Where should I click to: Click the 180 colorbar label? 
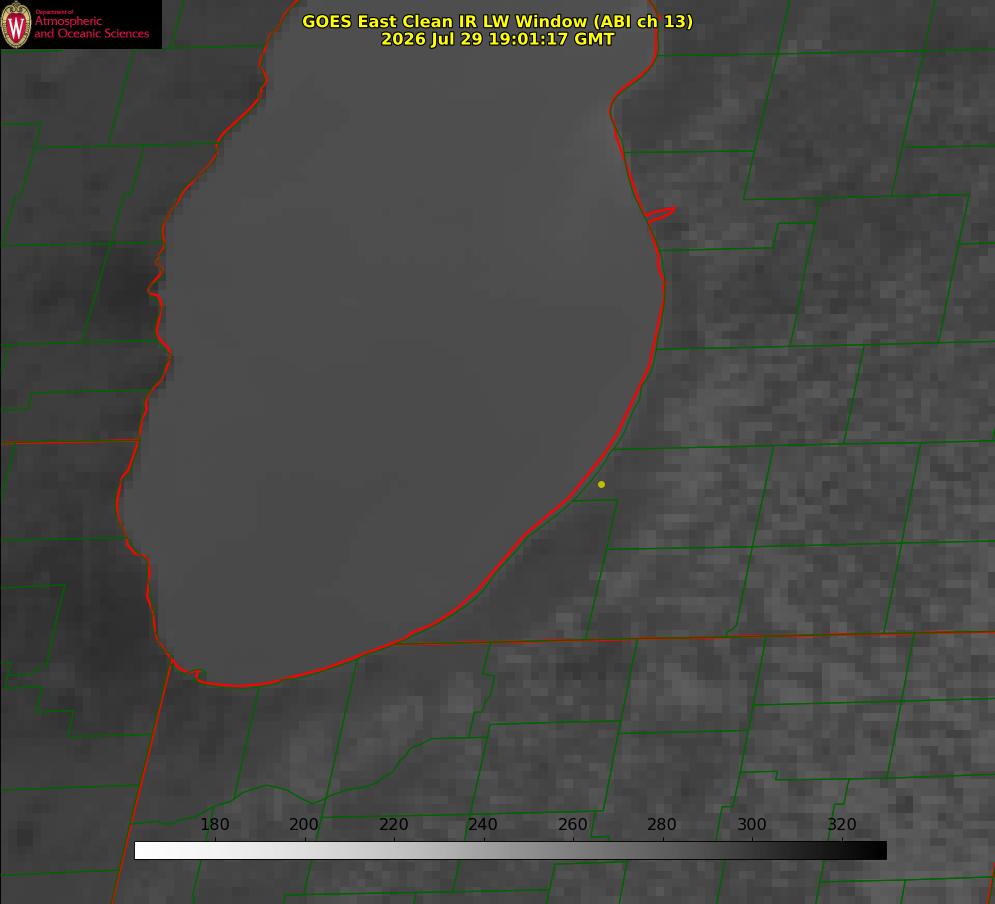[x=215, y=824]
